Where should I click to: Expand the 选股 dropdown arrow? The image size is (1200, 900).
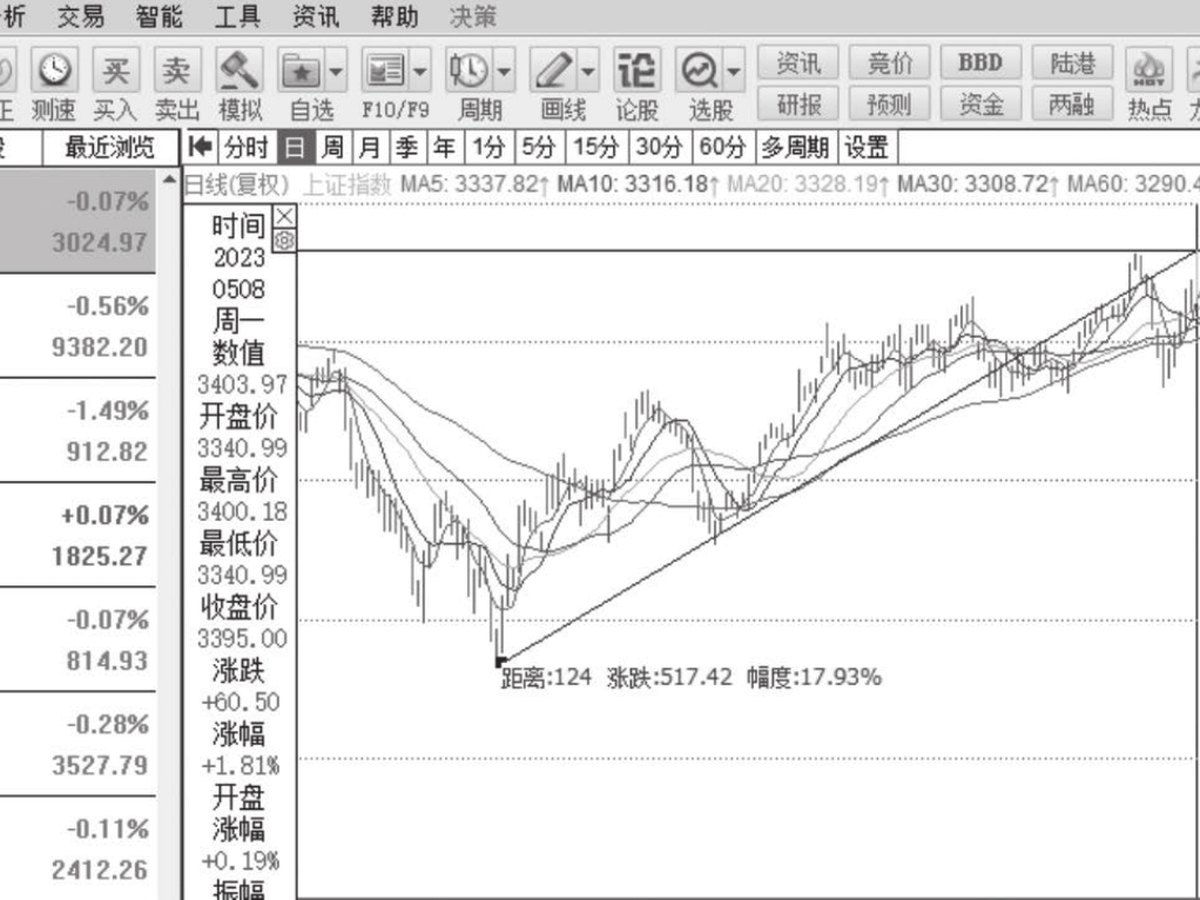tap(734, 72)
